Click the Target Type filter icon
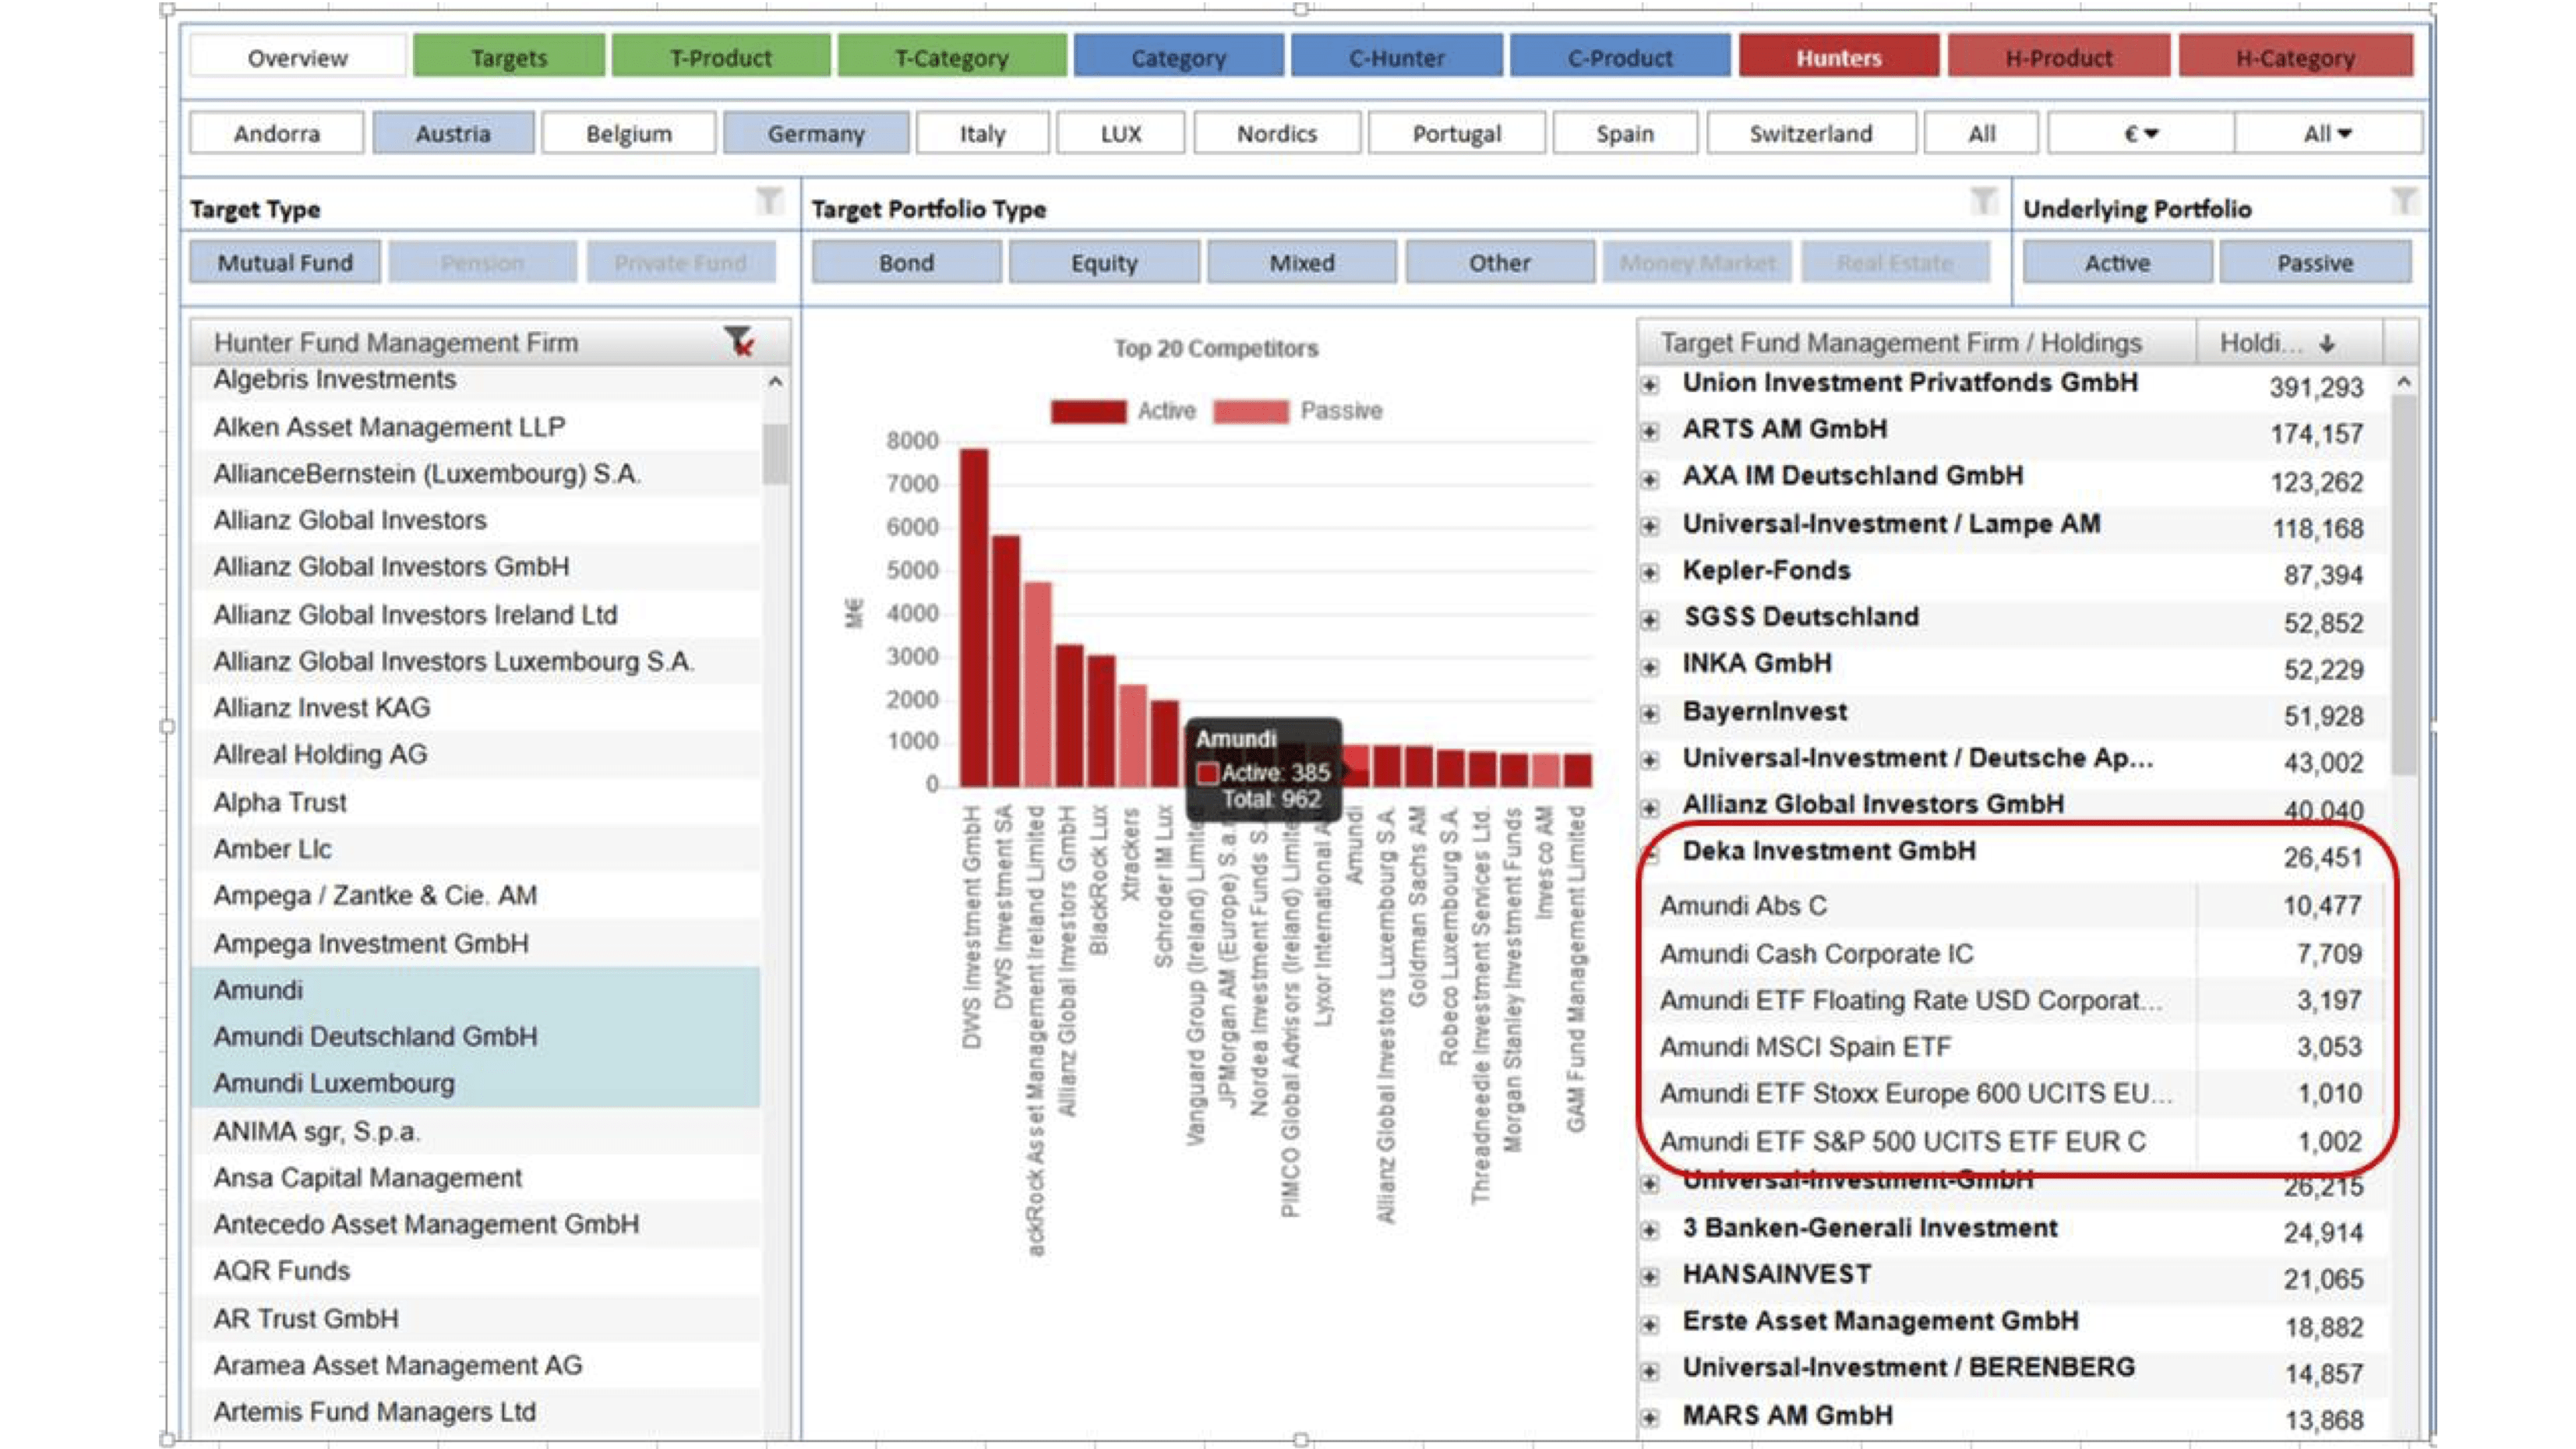Screen dimensions: 2576x1449 [x=768, y=201]
